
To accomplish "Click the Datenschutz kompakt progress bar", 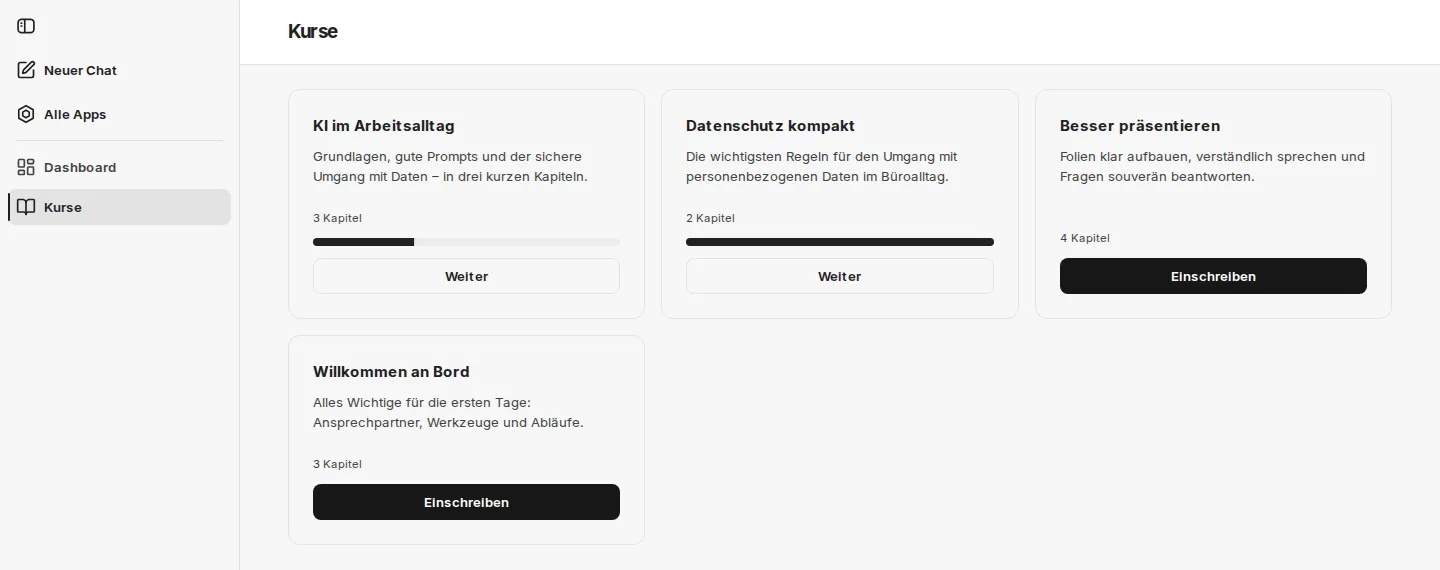I will pos(840,242).
